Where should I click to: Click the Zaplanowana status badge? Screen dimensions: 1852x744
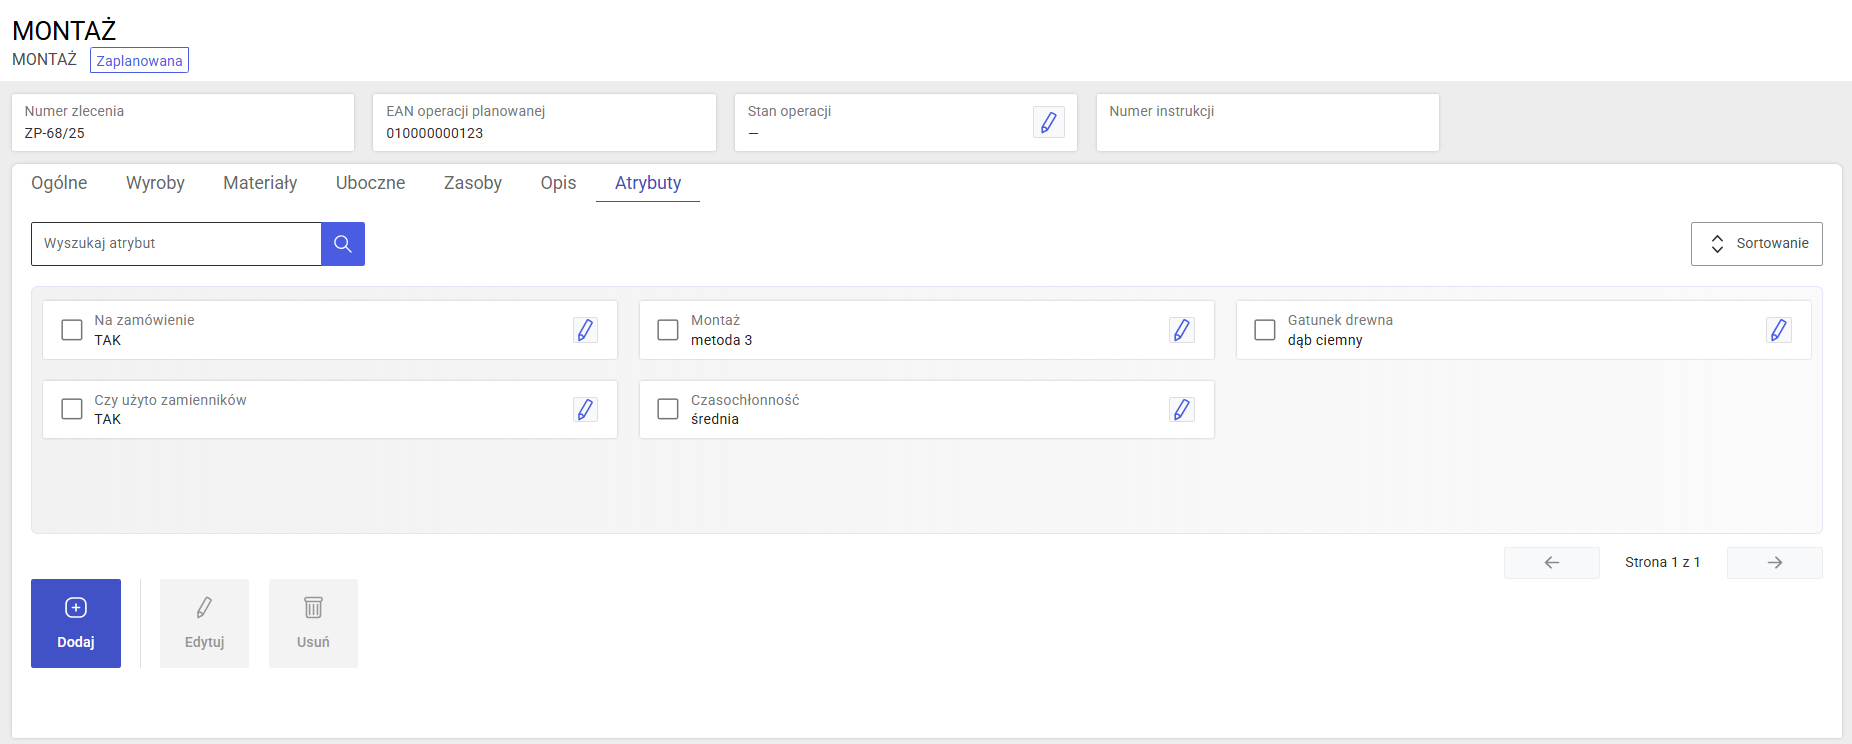(139, 61)
